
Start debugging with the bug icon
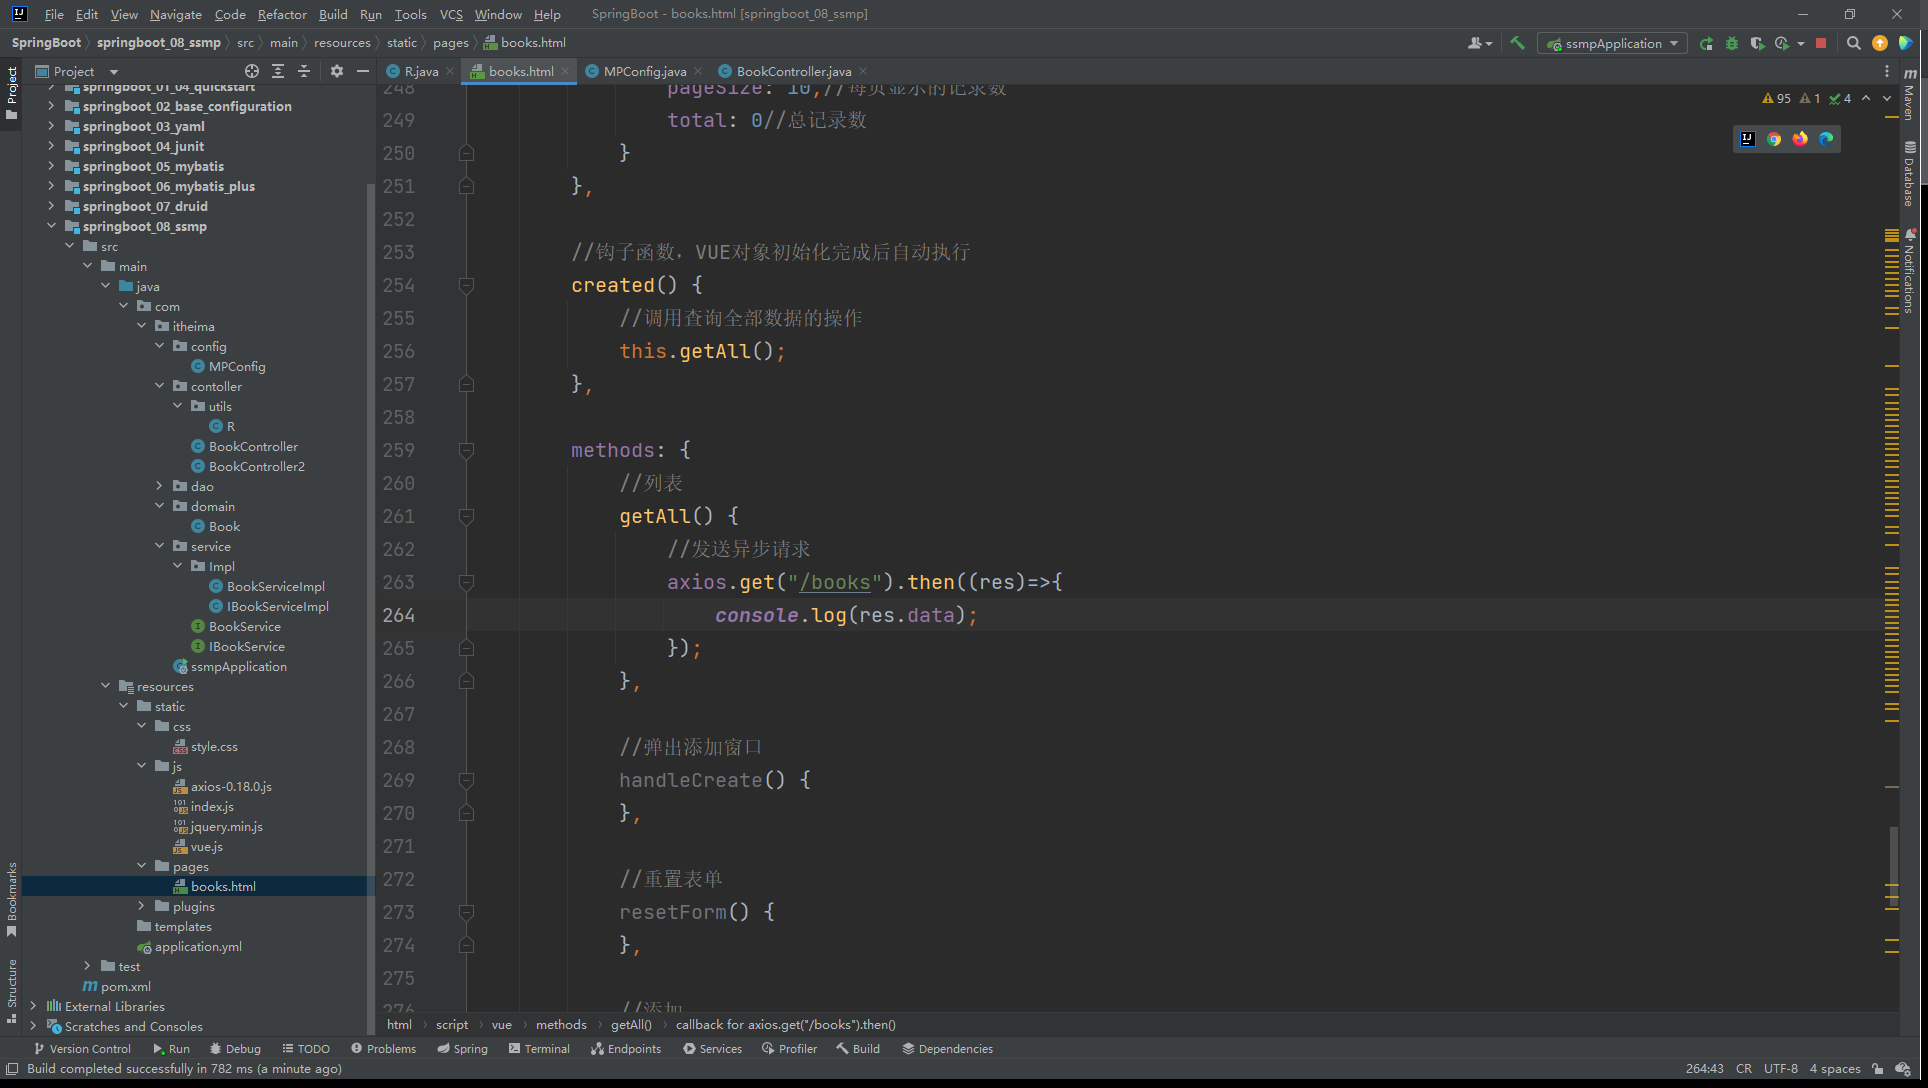click(x=1732, y=43)
